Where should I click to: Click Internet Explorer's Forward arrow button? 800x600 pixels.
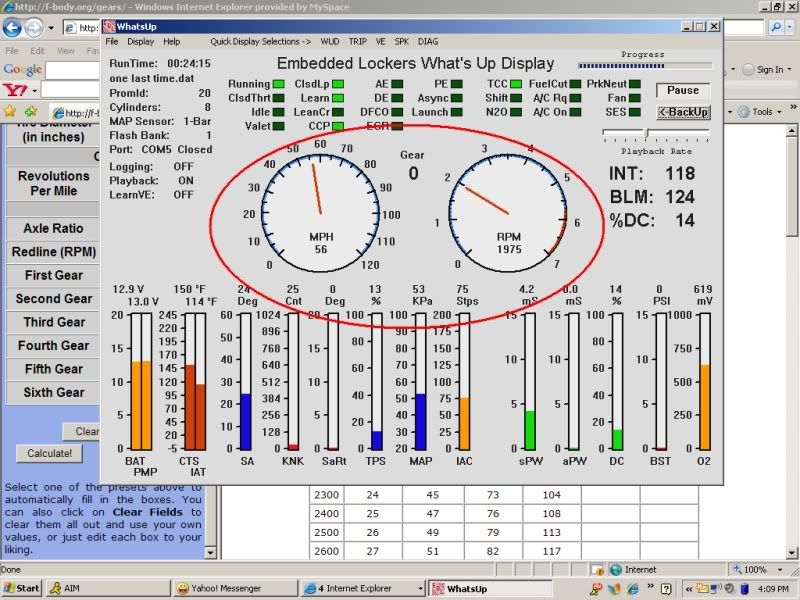tap(34, 28)
